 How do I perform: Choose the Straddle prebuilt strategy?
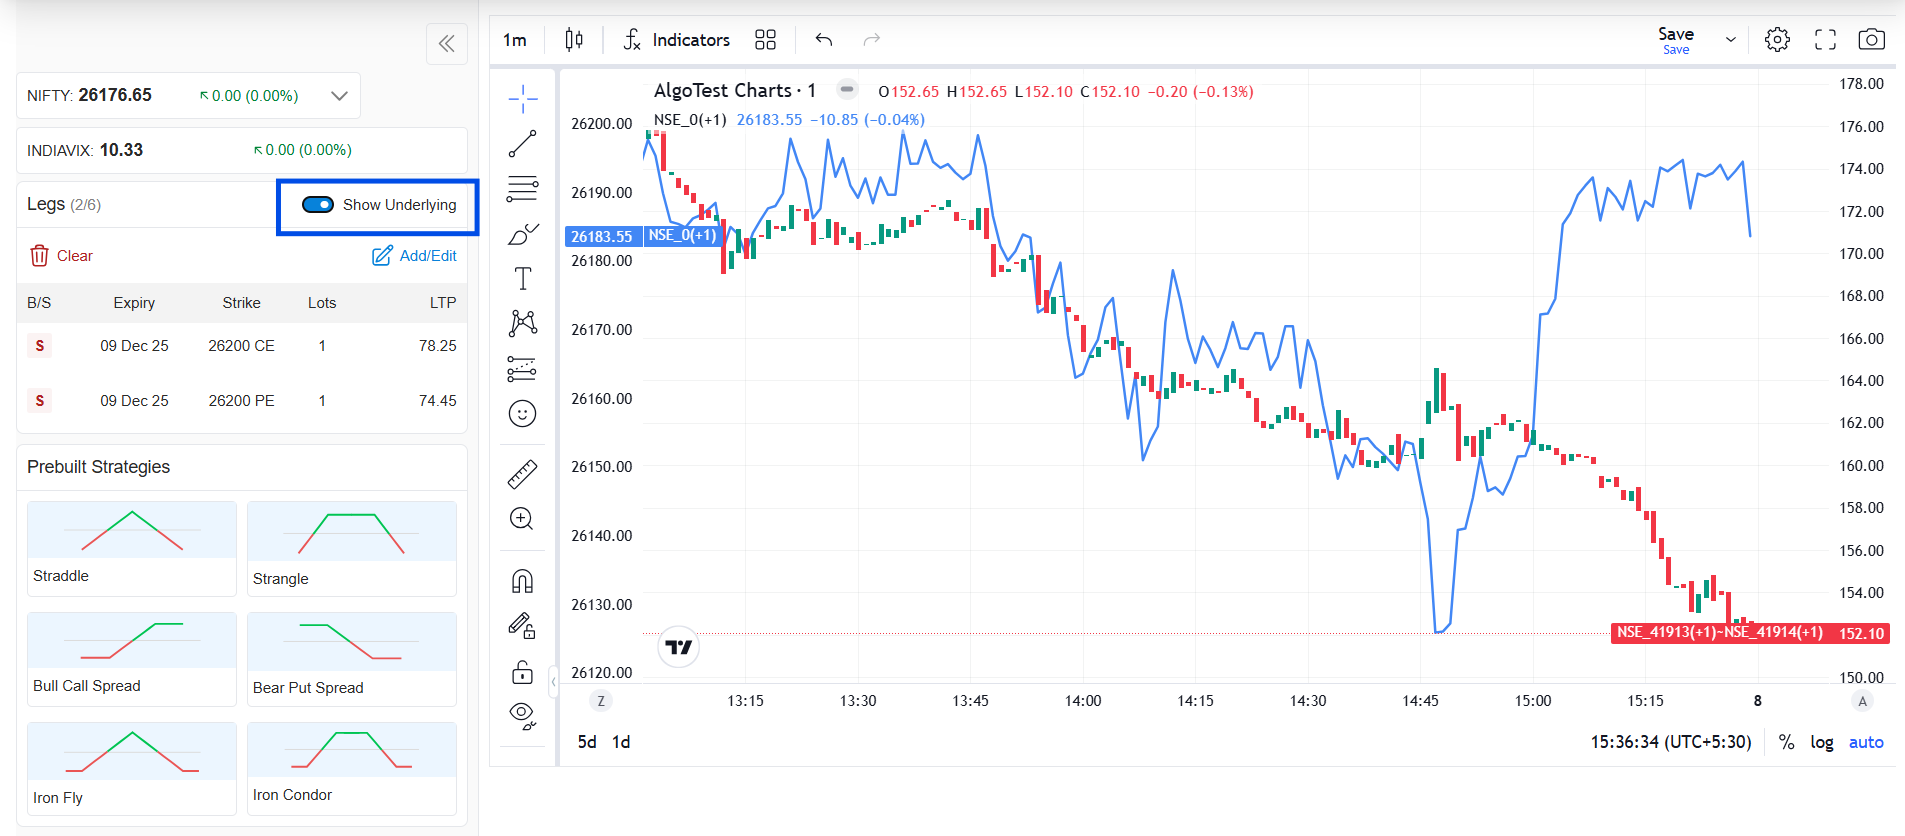click(132, 548)
